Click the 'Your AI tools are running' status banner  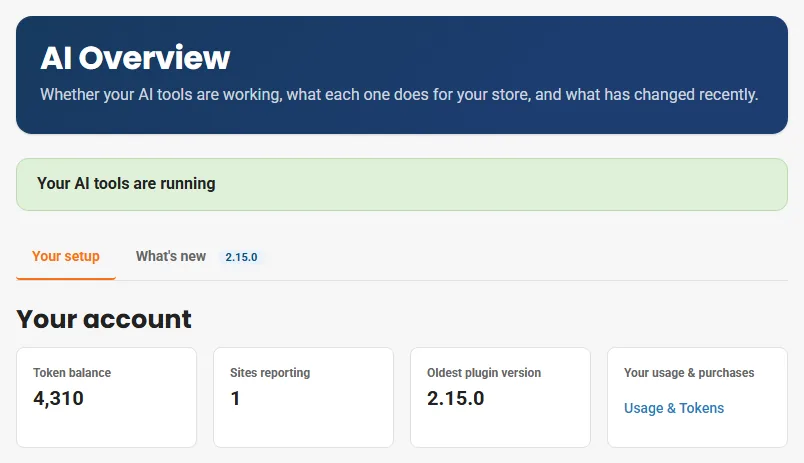(x=402, y=184)
